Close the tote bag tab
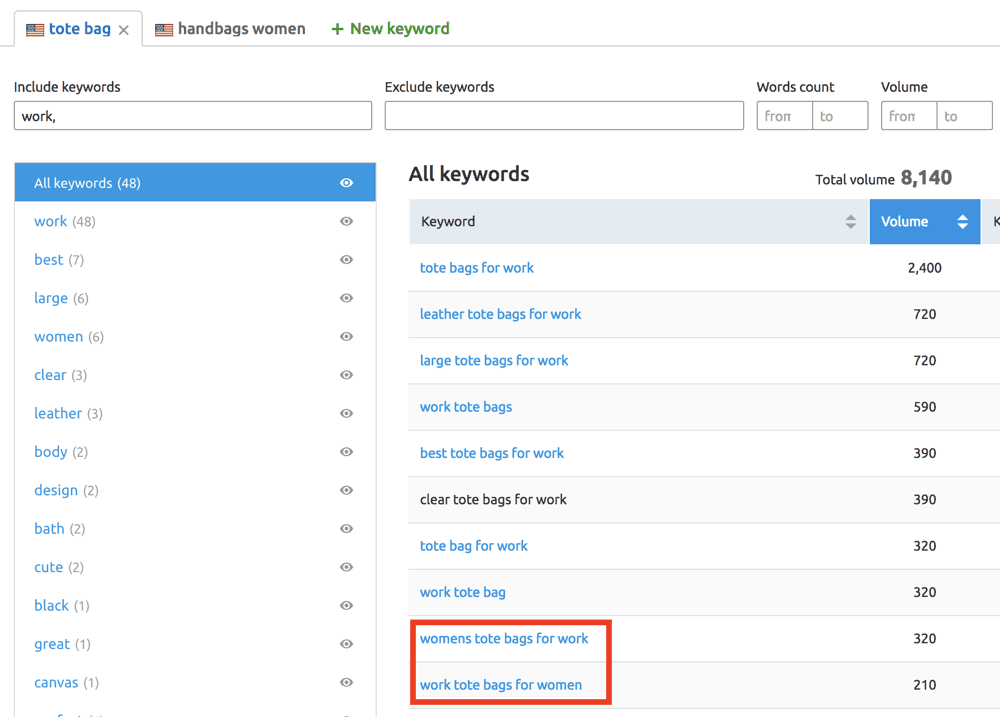Viewport: 1000px width, 717px height. 123,29
